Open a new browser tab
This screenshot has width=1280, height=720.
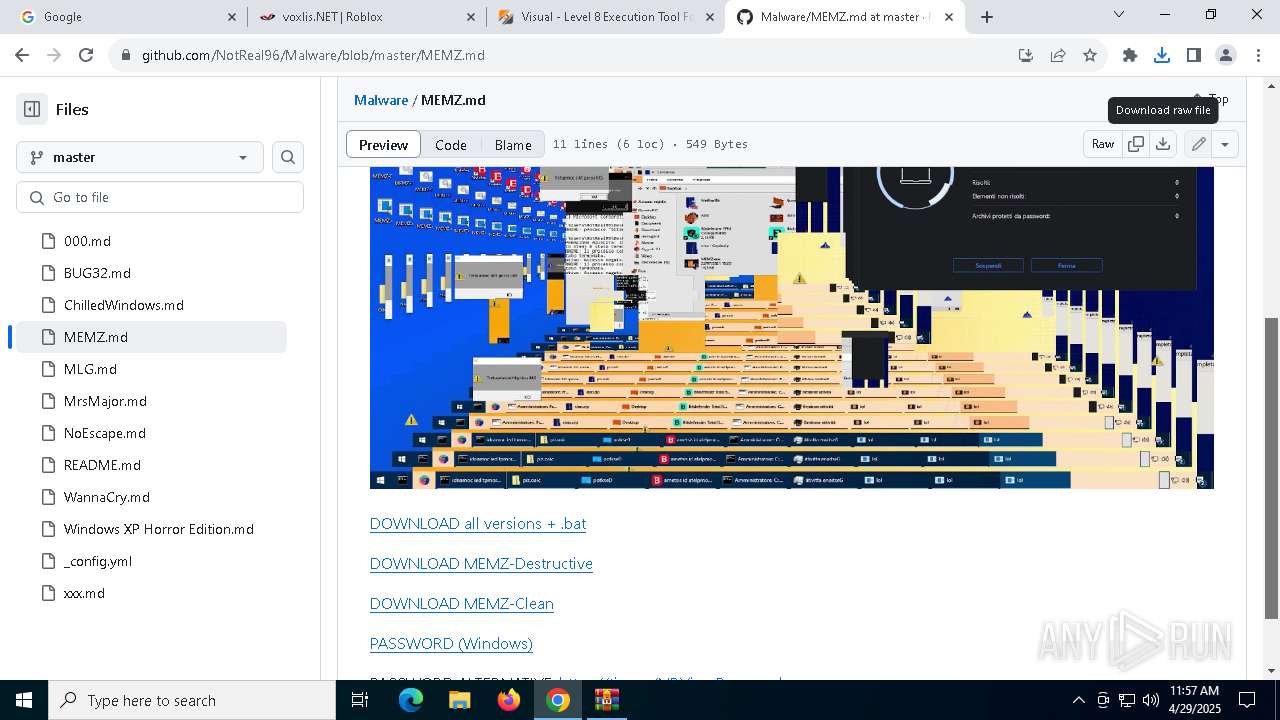pos(987,17)
